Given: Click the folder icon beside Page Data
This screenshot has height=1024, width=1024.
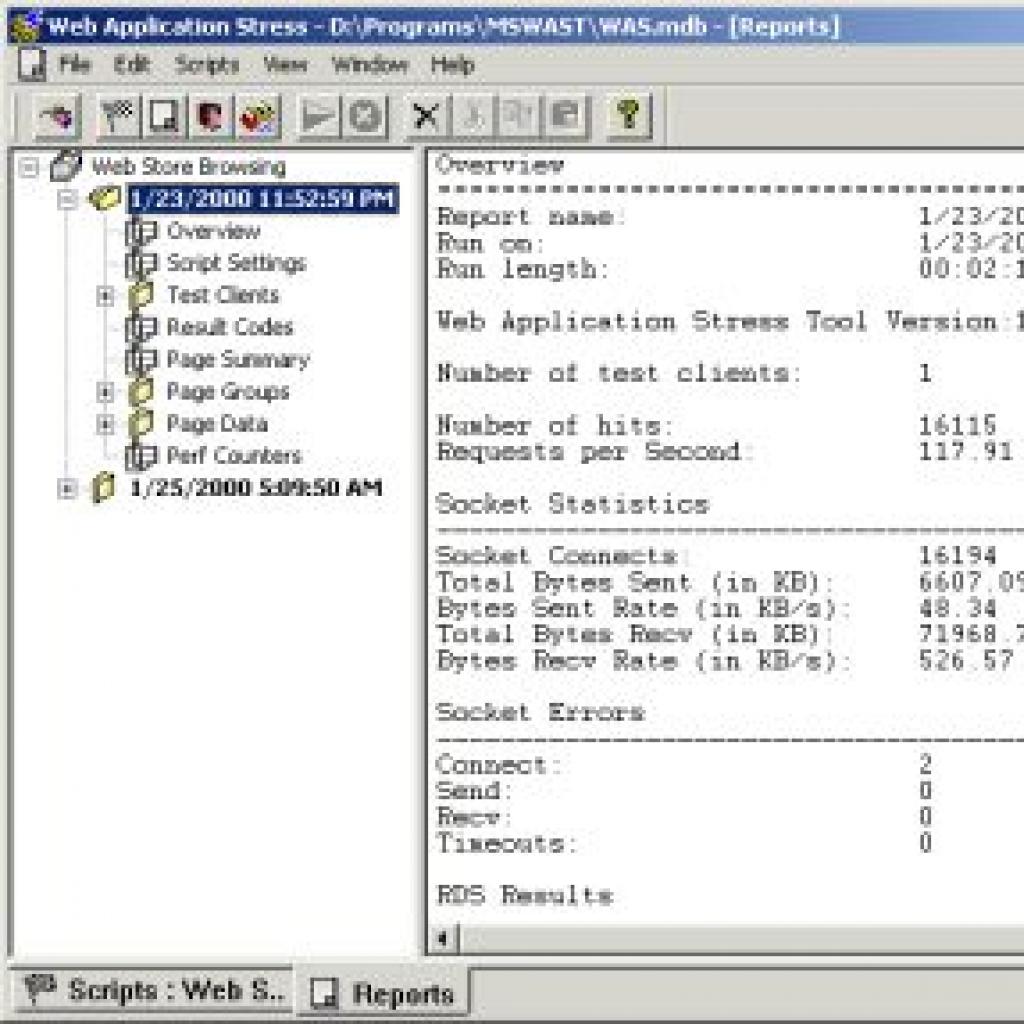Looking at the screenshot, I should [141, 423].
